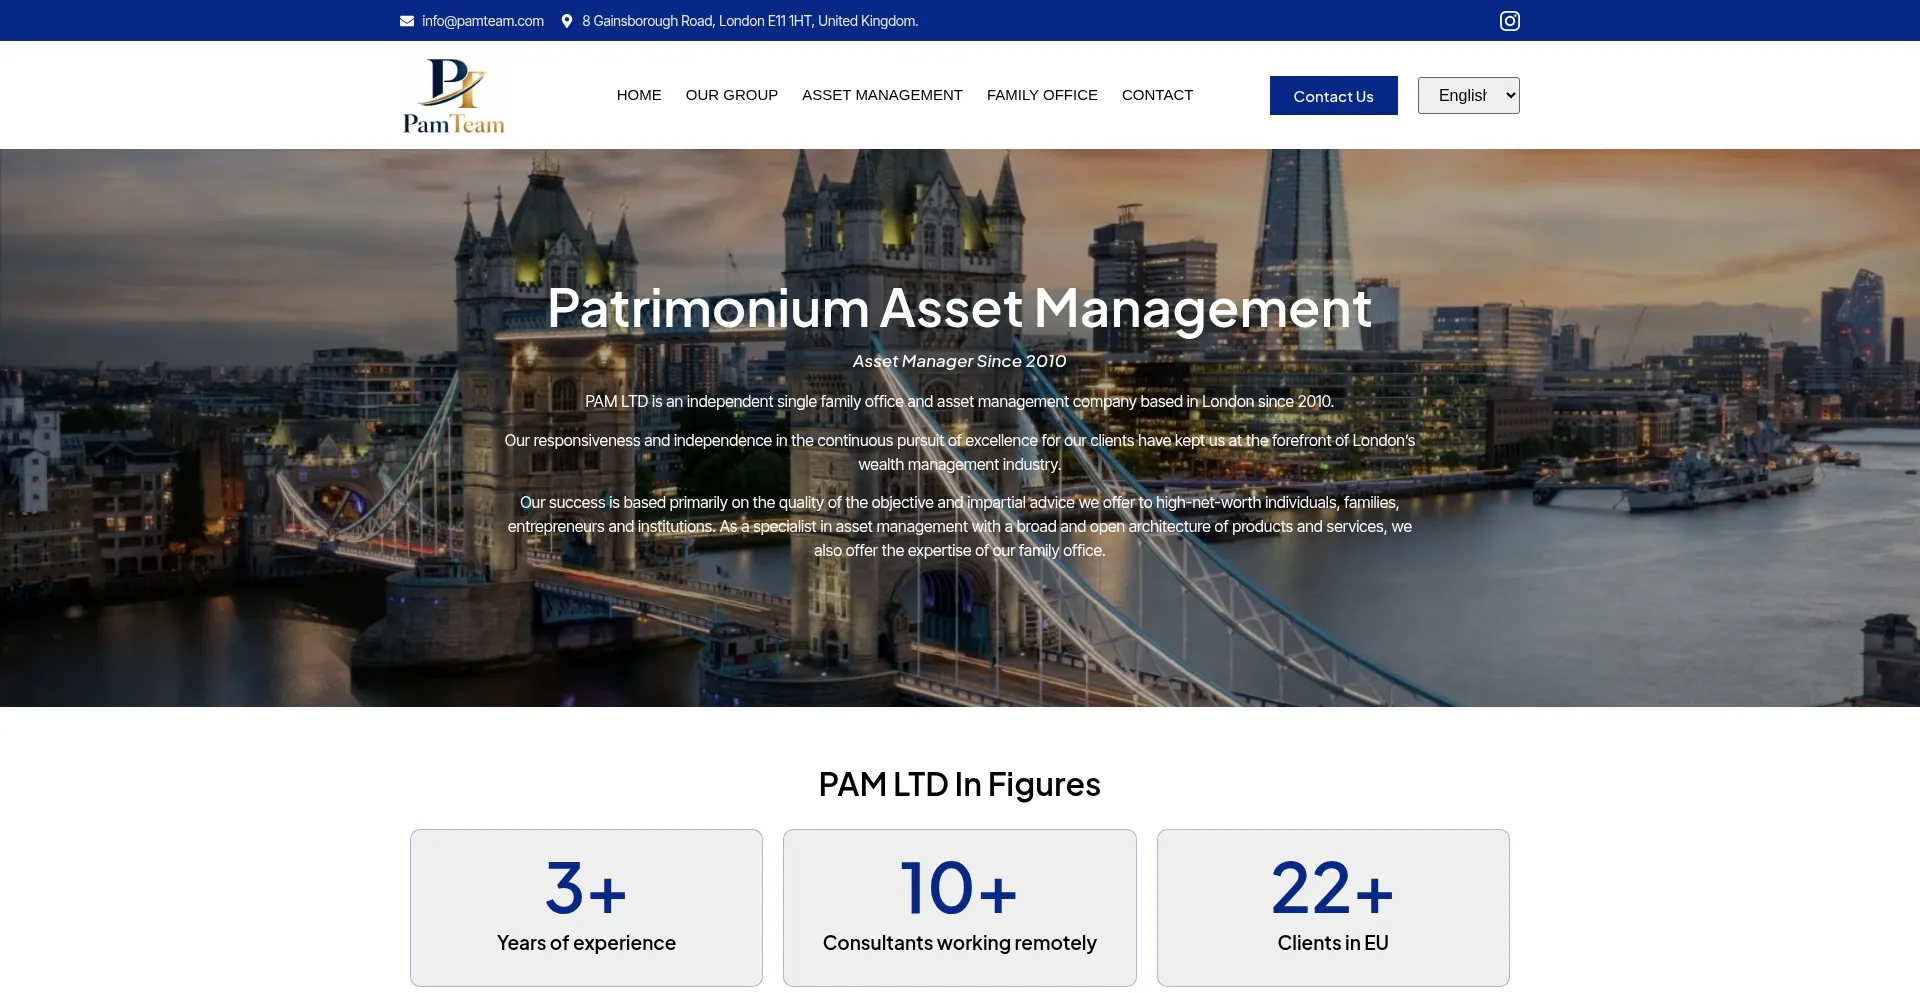Open the Instagram icon link

1509,21
